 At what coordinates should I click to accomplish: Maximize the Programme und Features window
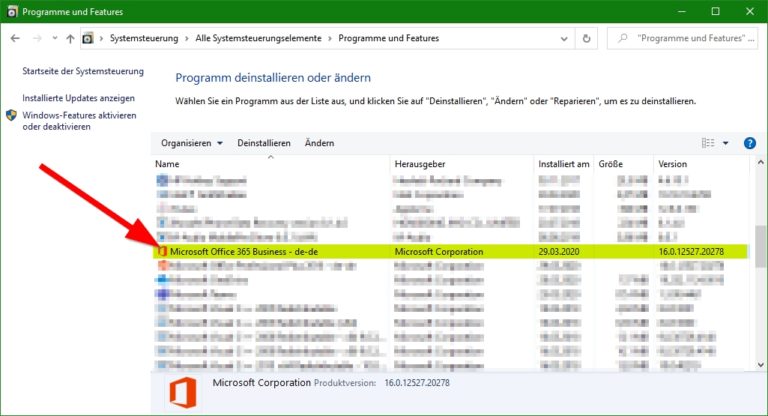coord(716,11)
